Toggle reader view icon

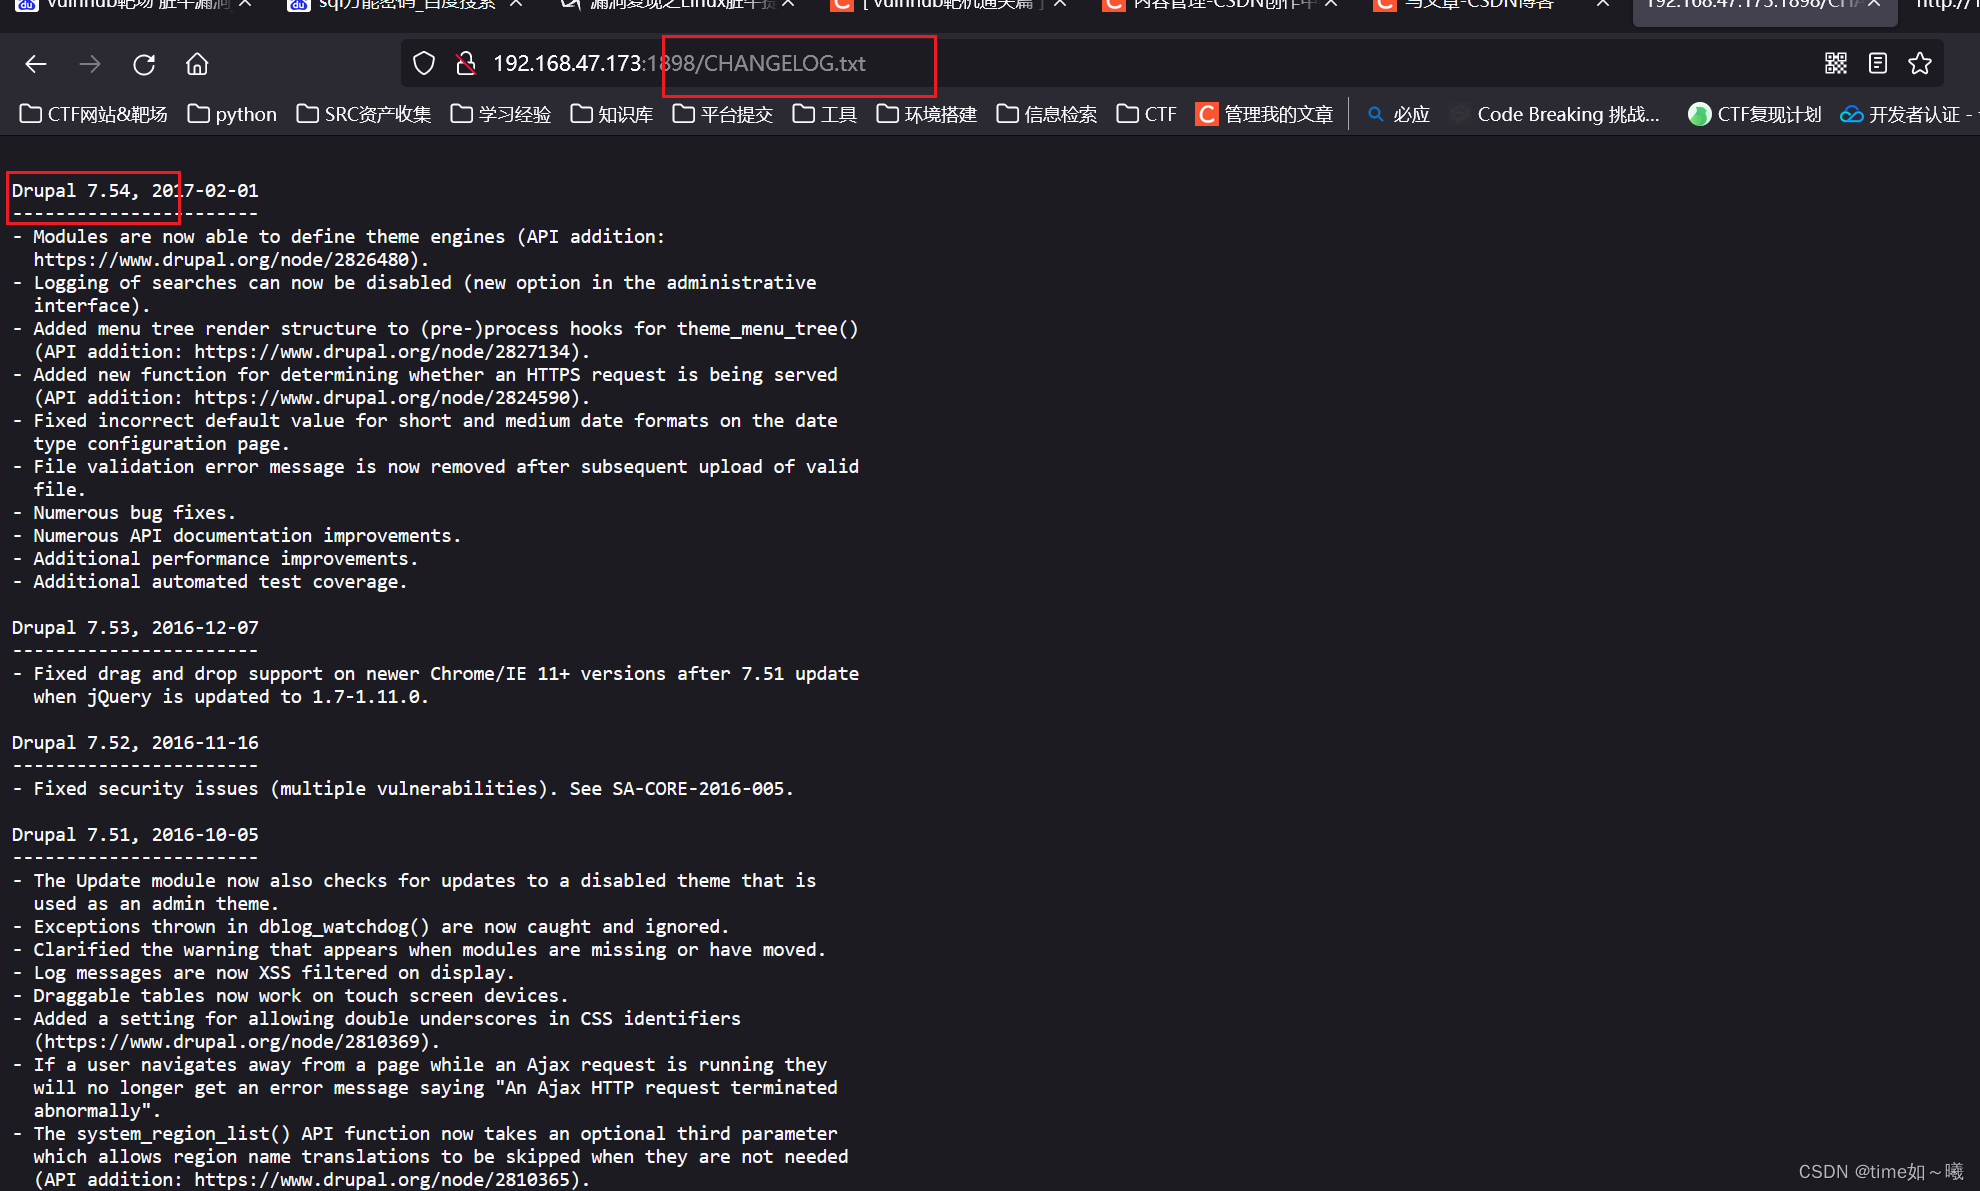tap(1877, 64)
